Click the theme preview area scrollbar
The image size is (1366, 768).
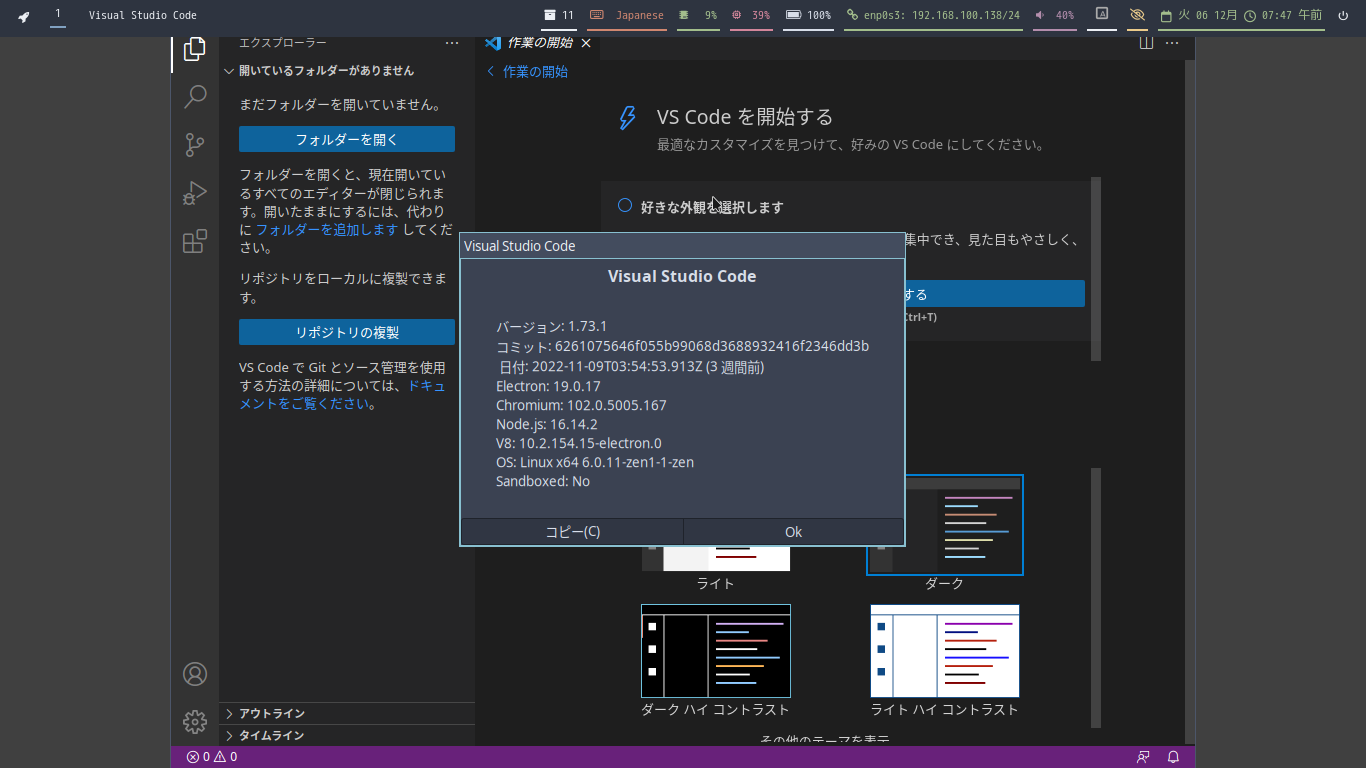pos(1096,598)
